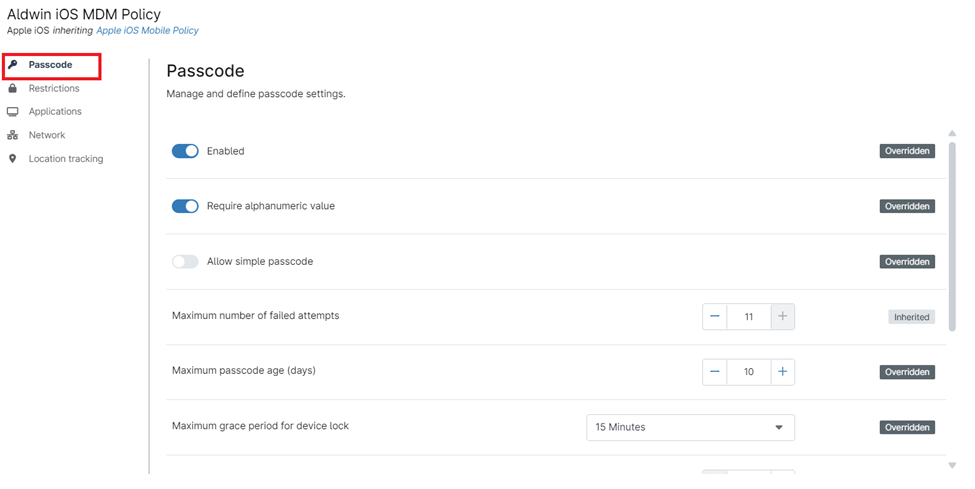Open the Apple iOS Mobile Policy link
This screenshot has height=489, width=975.
(x=147, y=31)
